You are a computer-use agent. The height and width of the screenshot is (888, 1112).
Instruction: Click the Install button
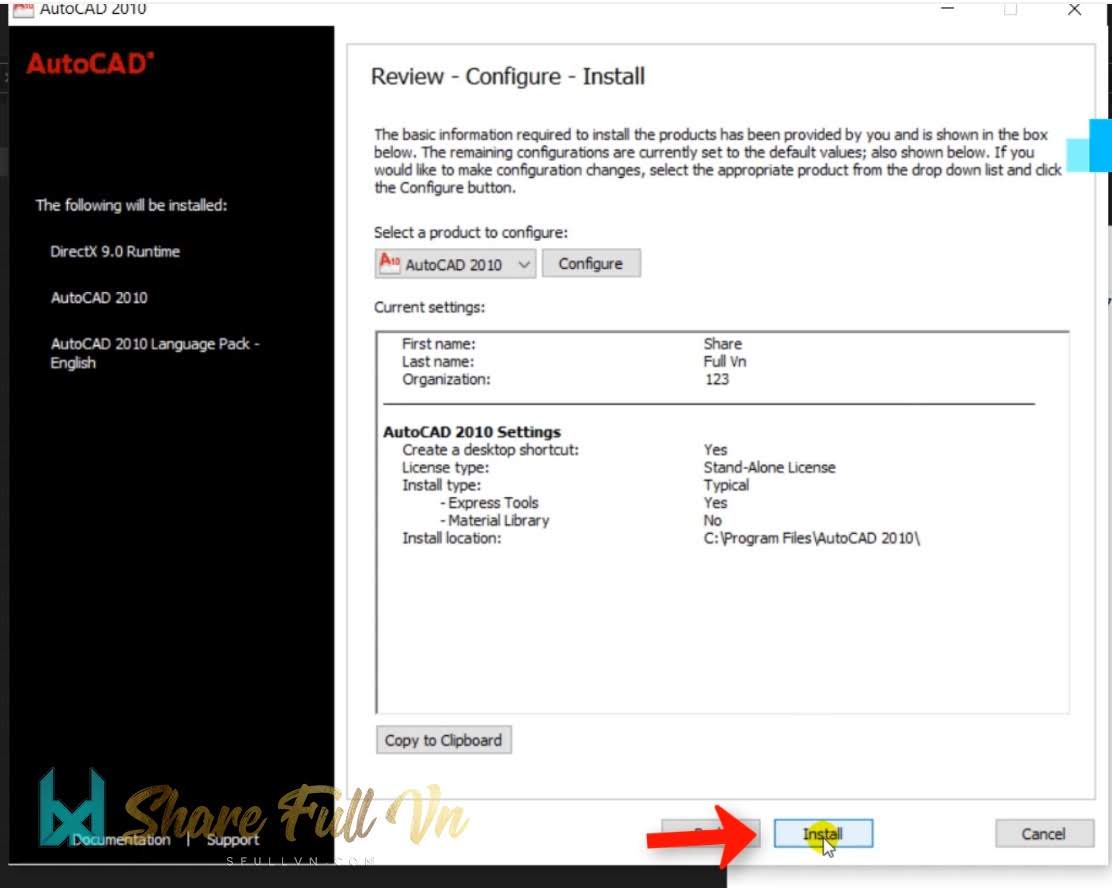coord(823,833)
